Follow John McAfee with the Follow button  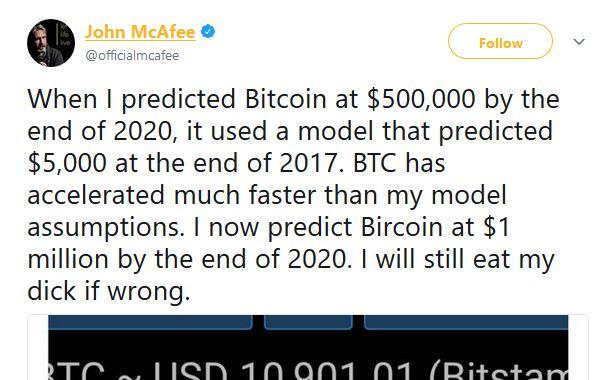500,41
